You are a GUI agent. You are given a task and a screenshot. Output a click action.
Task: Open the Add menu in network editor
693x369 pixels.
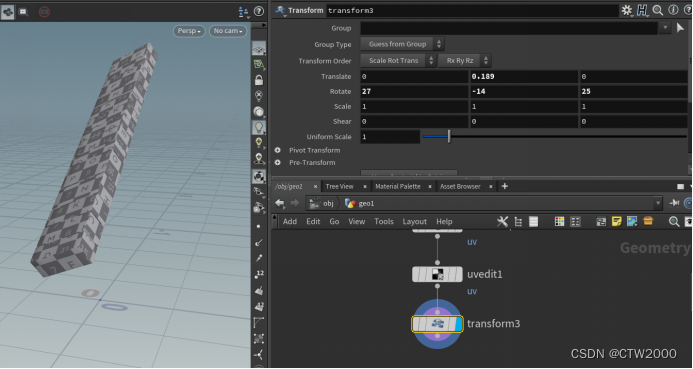[290, 221]
